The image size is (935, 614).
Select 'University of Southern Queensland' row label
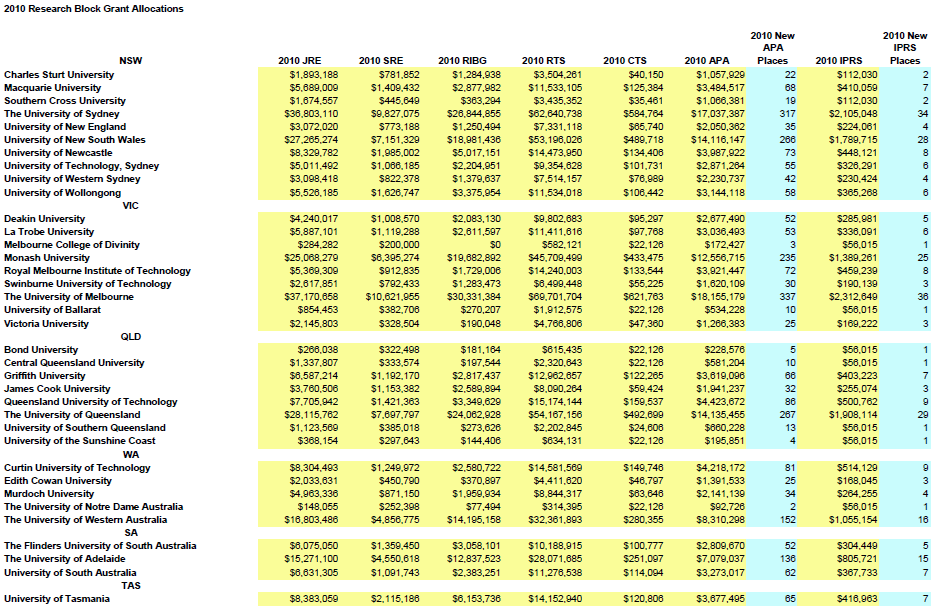pyautogui.click(x=85, y=428)
